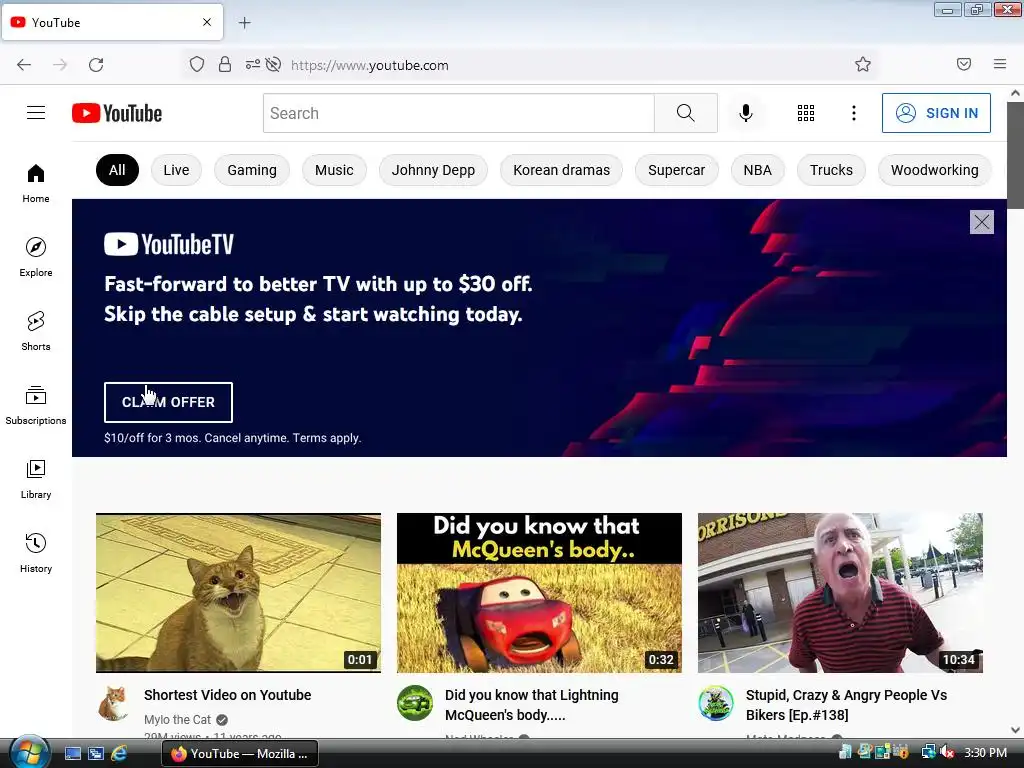The height and width of the screenshot is (768, 1024).
Task: Click Mylo the Cat channel avatar
Action: pyautogui.click(x=114, y=703)
